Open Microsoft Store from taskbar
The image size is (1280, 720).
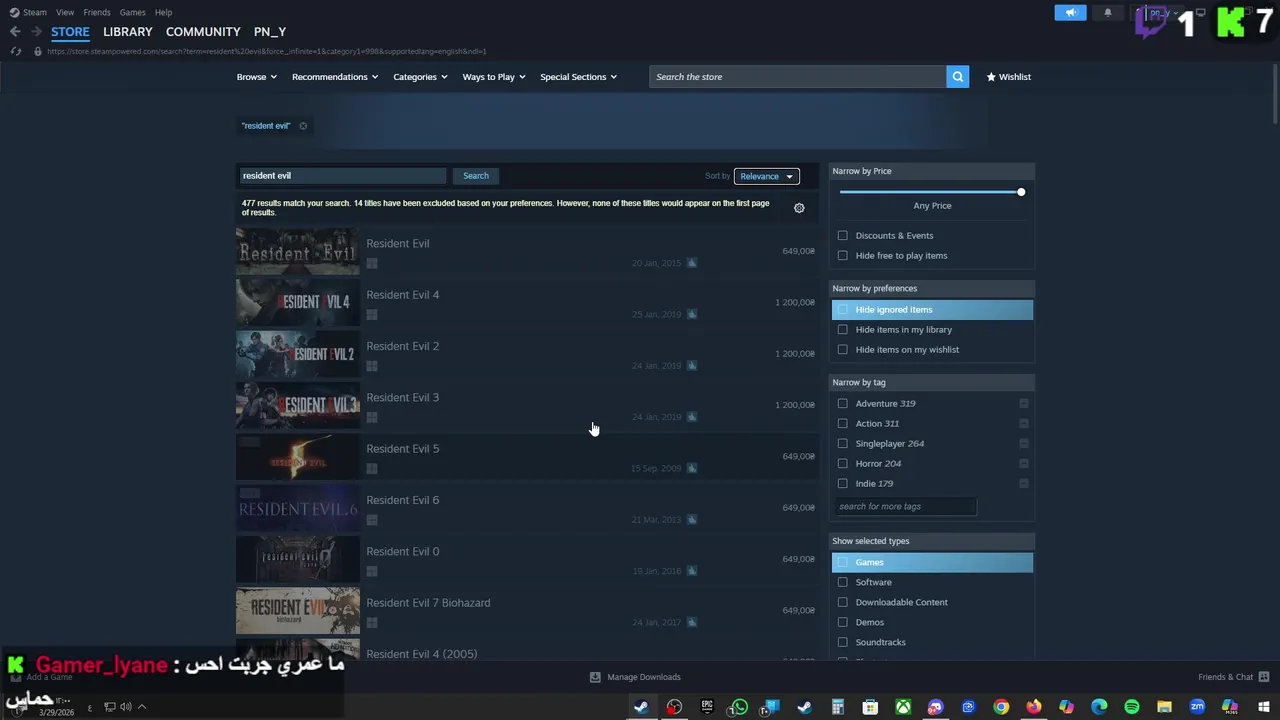[870, 707]
